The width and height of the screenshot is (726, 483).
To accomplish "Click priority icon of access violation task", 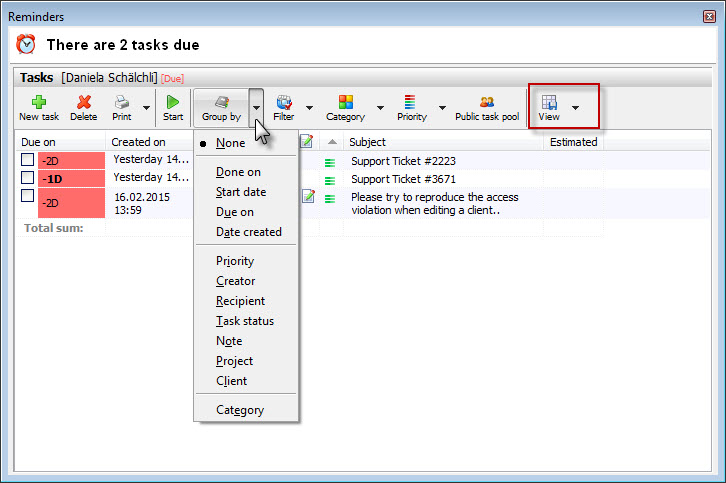I will tap(330, 199).
